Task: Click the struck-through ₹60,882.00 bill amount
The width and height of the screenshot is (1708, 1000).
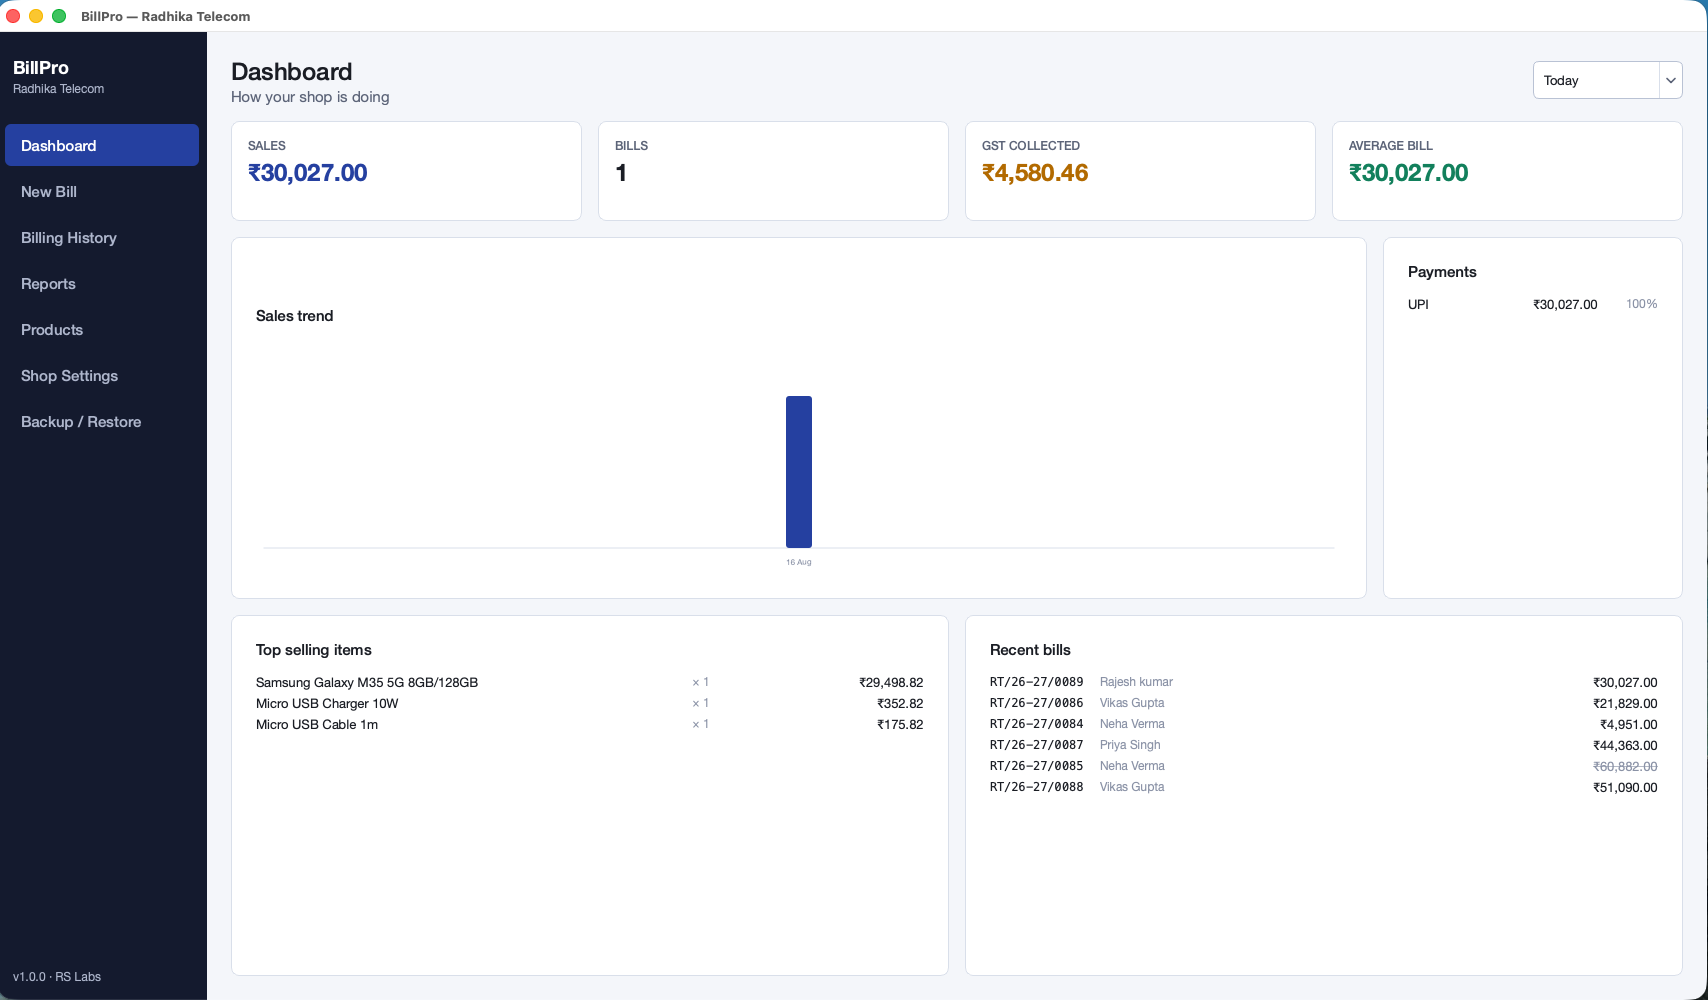Action: pos(1625,766)
